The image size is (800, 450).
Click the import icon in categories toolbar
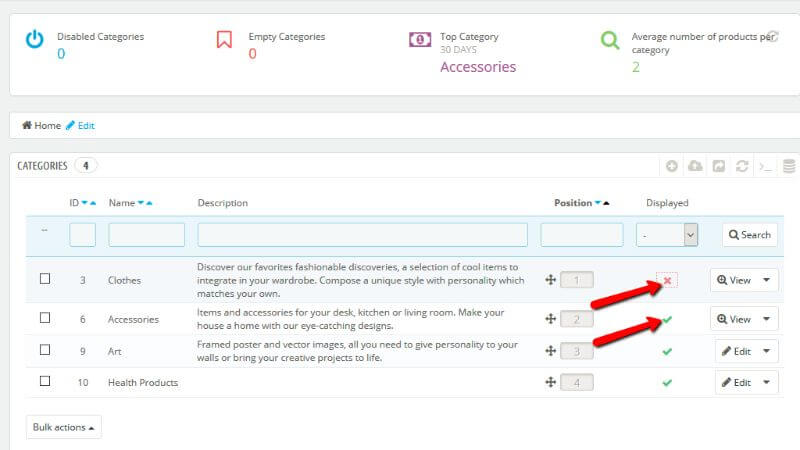pyautogui.click(x=718, y=166)
